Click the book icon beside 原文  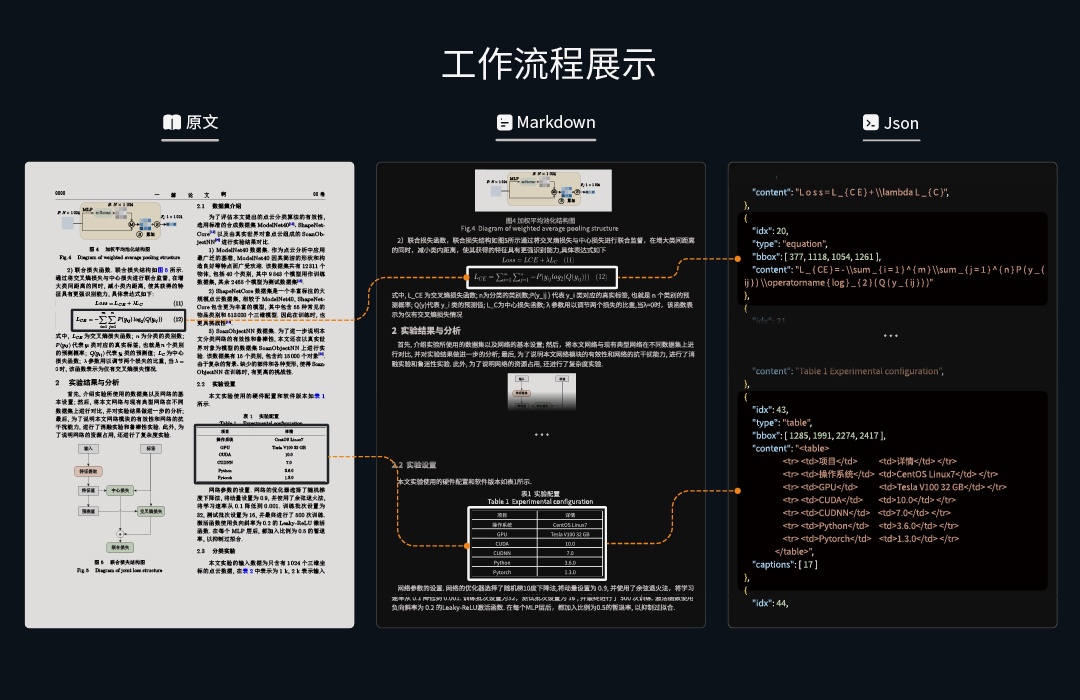(172, 123)
